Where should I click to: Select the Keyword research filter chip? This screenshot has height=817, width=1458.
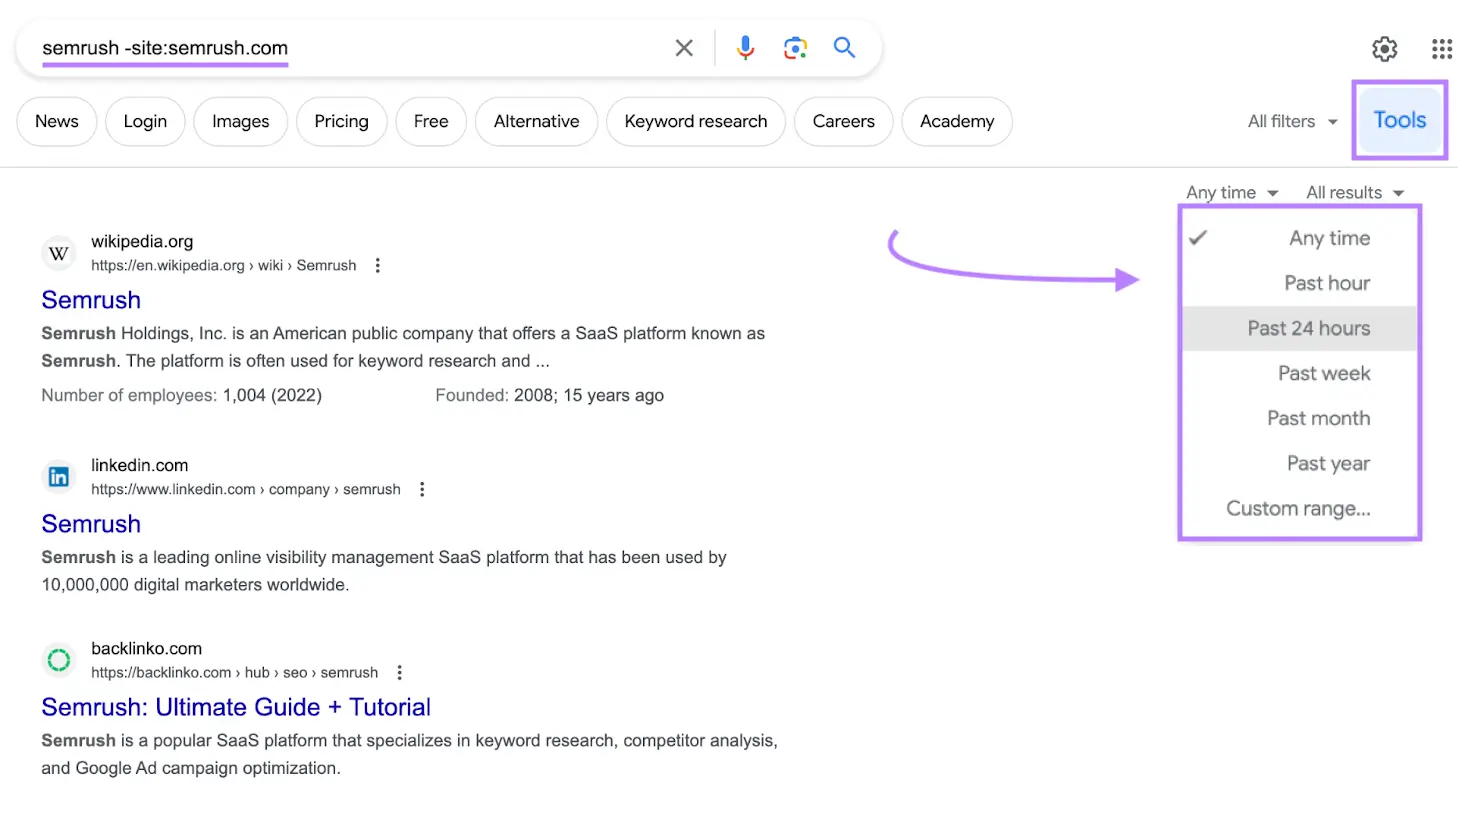click(x=695, y=121)
